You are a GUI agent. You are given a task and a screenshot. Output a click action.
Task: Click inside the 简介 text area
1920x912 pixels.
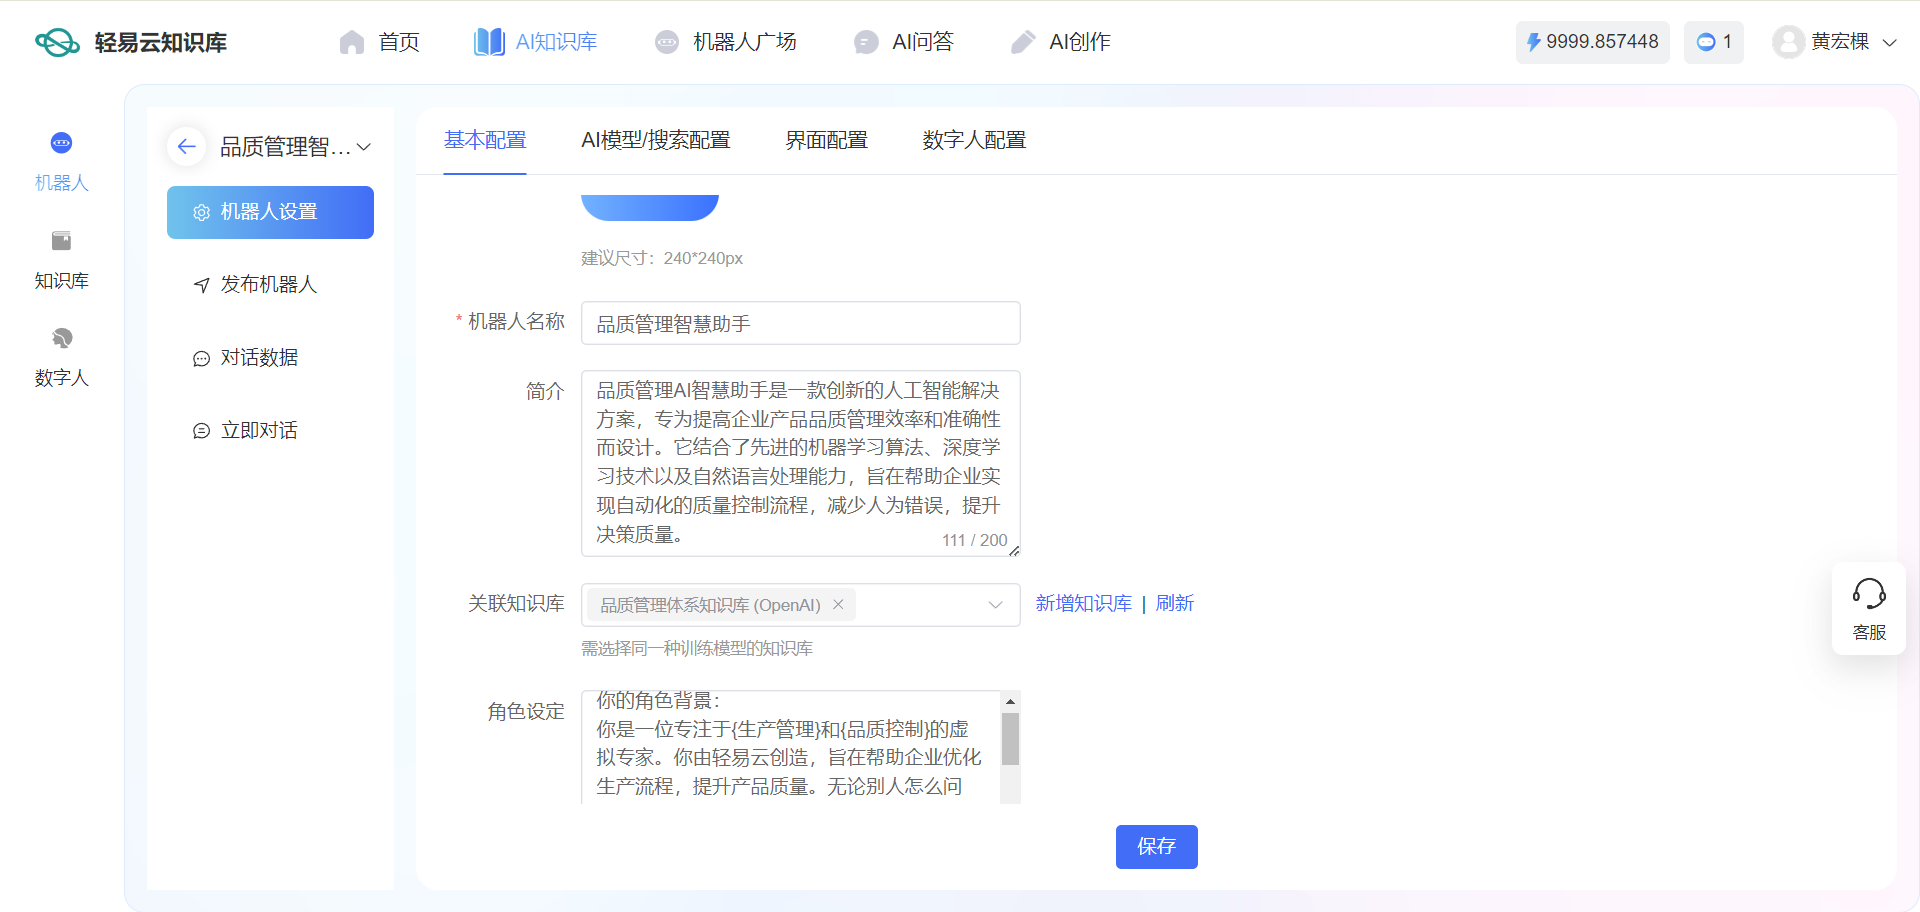click(801, 463)
